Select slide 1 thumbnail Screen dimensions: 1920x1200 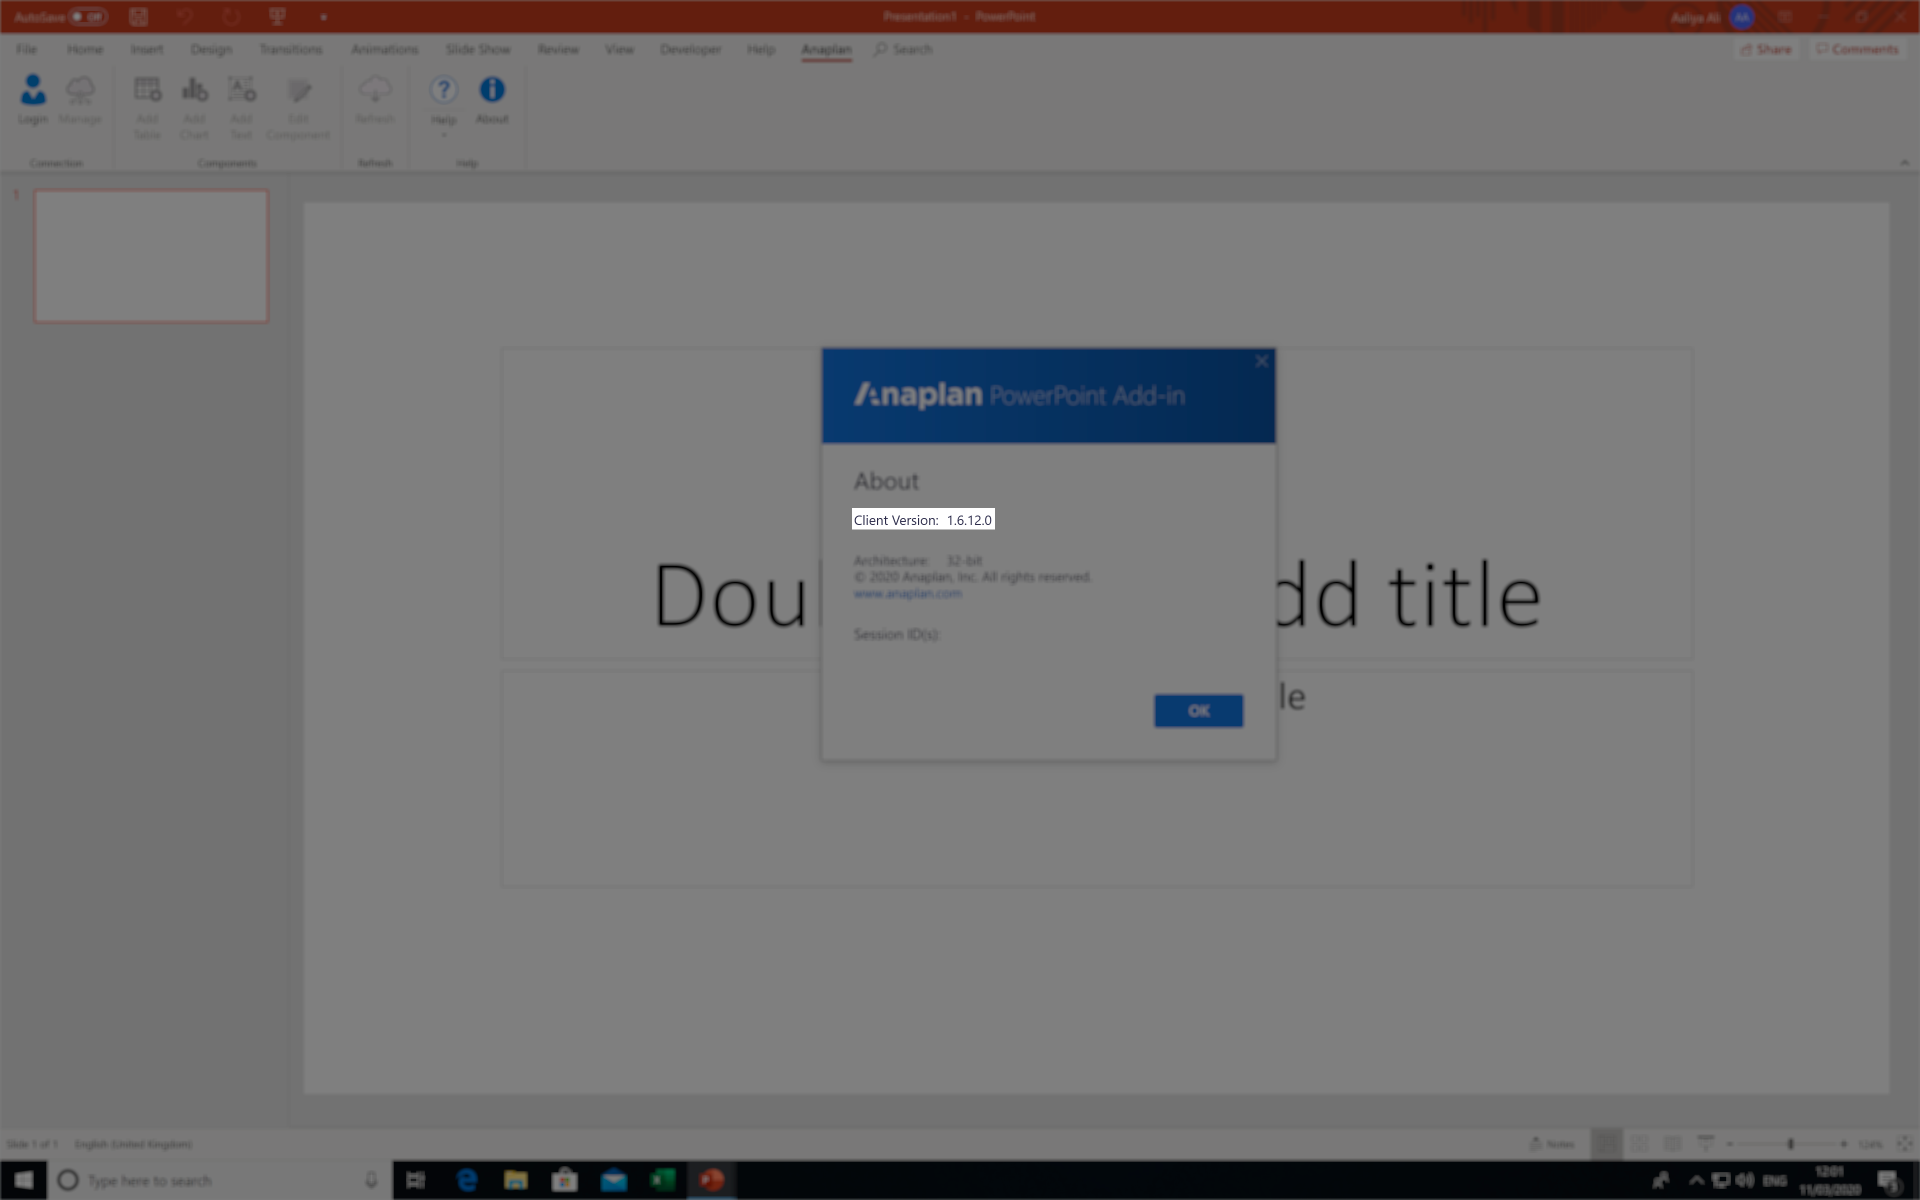[x=151, y=256]
